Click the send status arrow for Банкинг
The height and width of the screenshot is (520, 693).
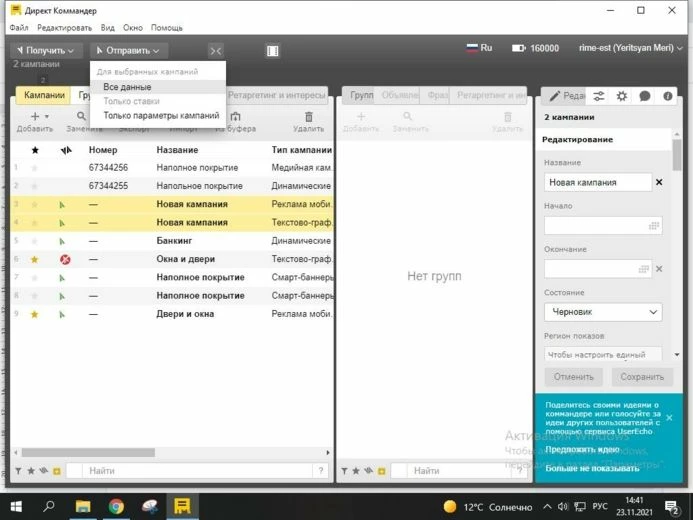tap(62, 241)
